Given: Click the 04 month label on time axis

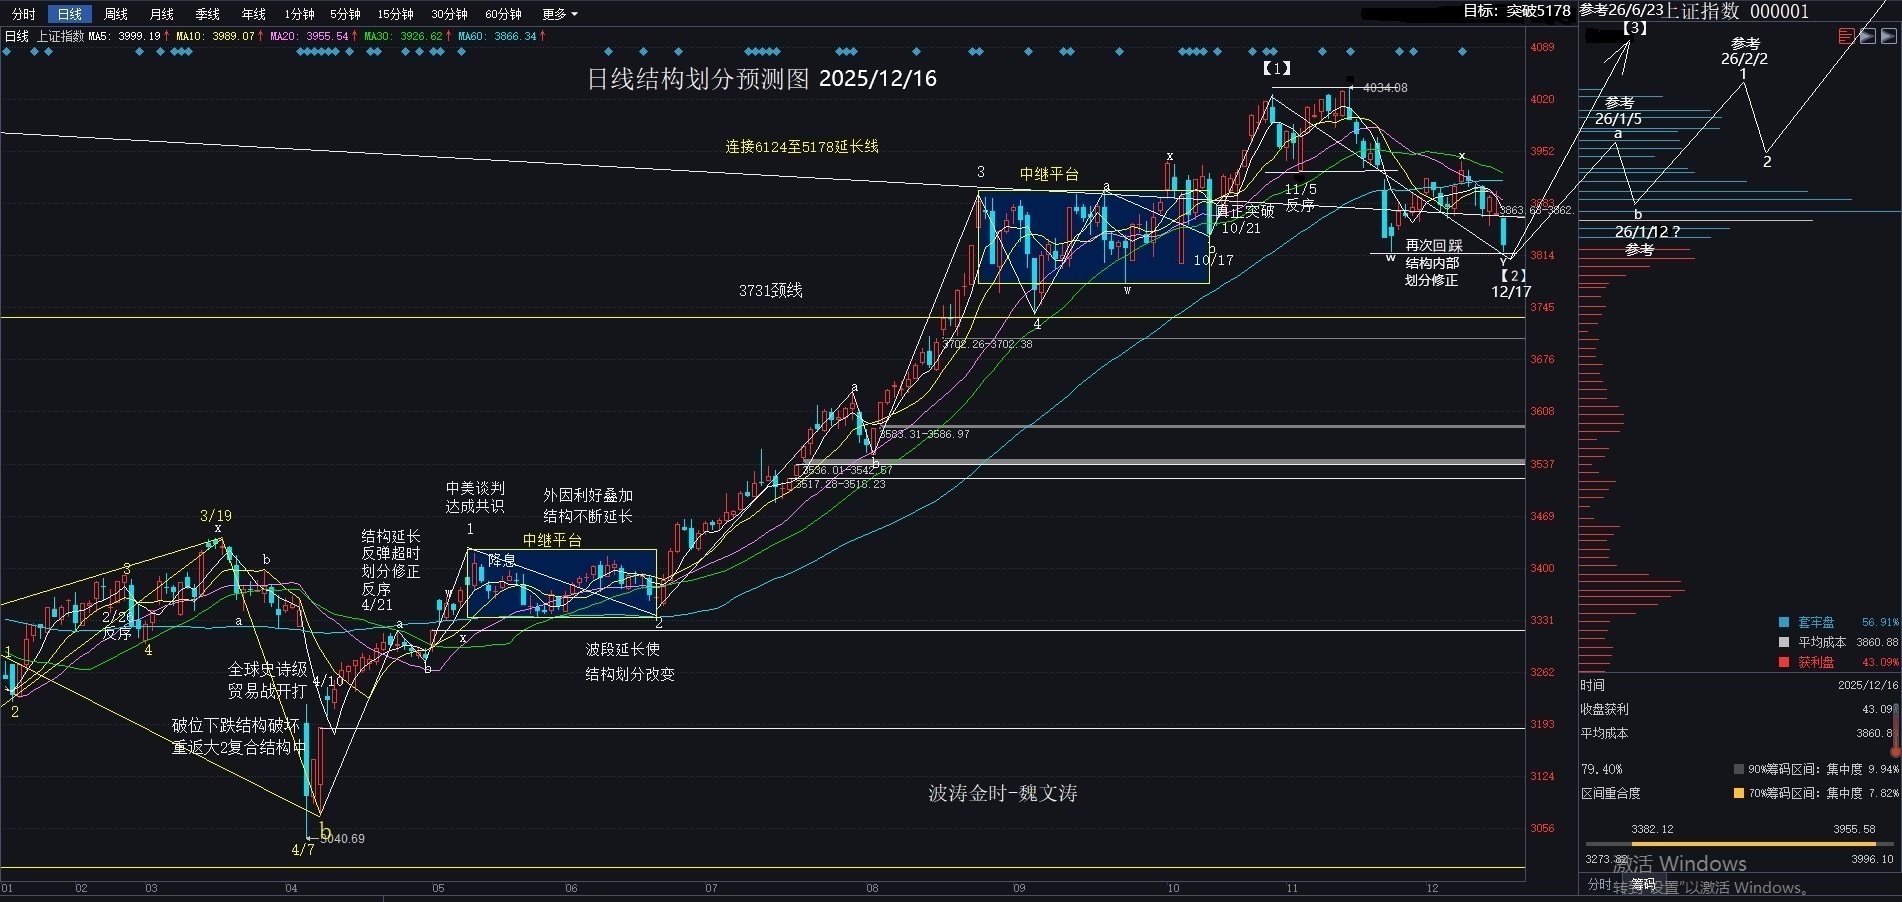Looking at the screenshot, I should pyautogui.click(x=291, y=888).
